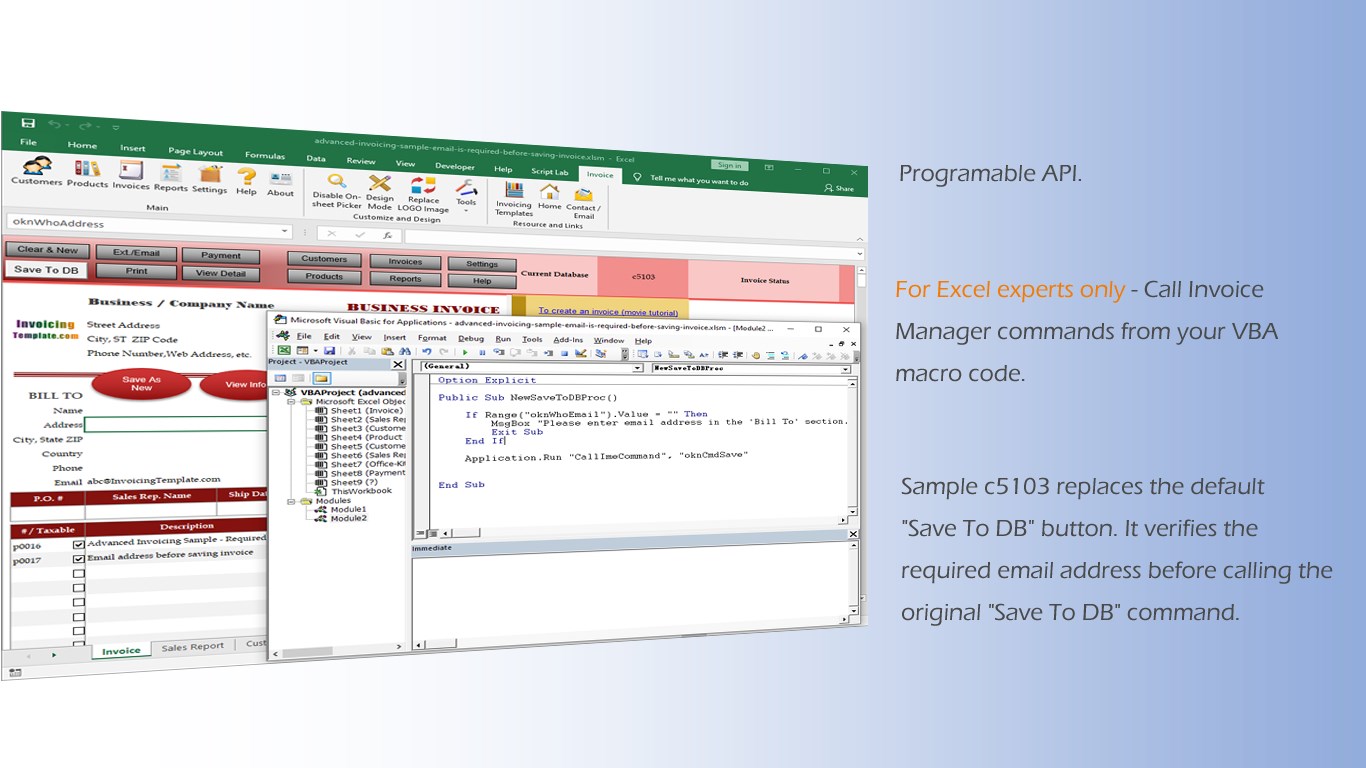Close the Project - VBAProject panel
1366x768 pixels.
pos(398,364)
